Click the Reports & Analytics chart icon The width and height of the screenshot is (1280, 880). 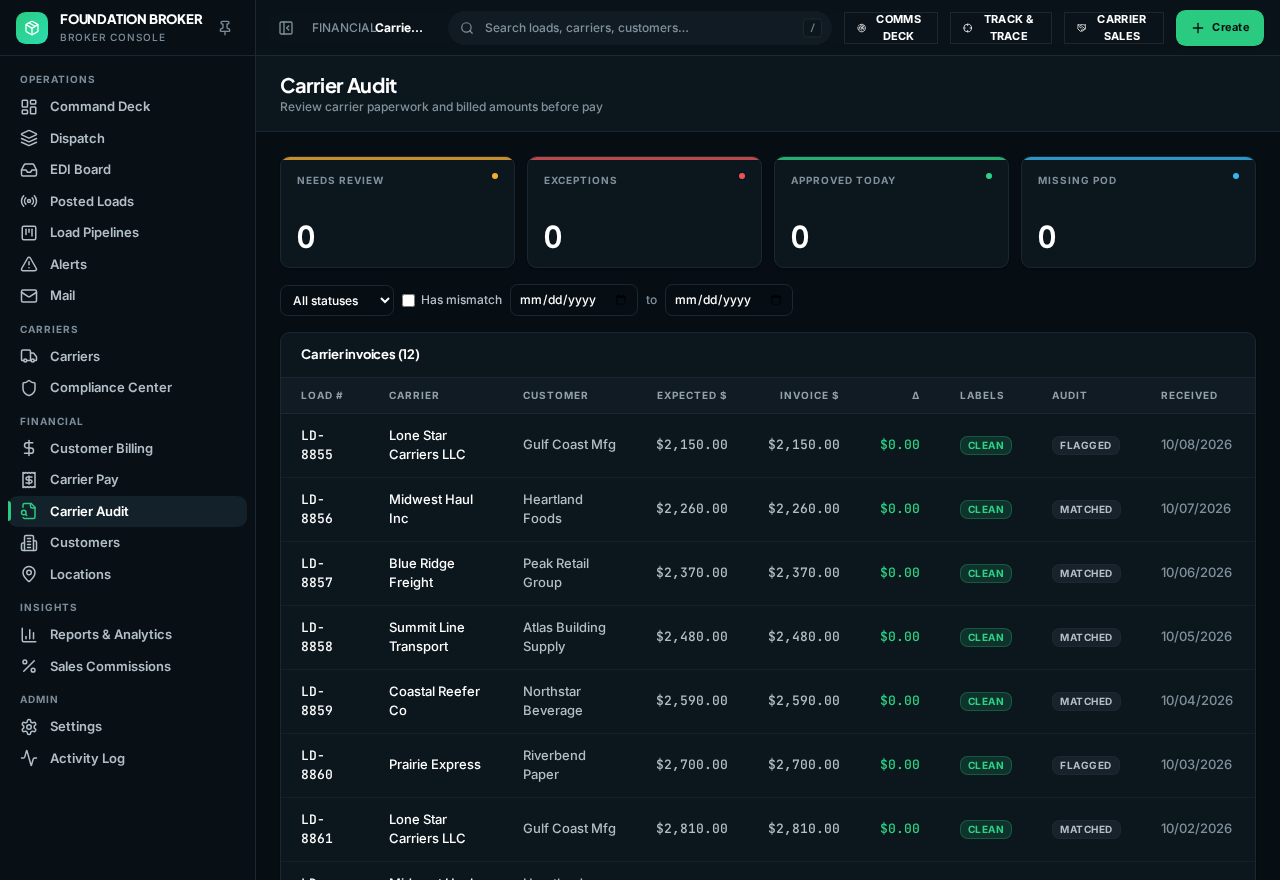click(29, 634)
